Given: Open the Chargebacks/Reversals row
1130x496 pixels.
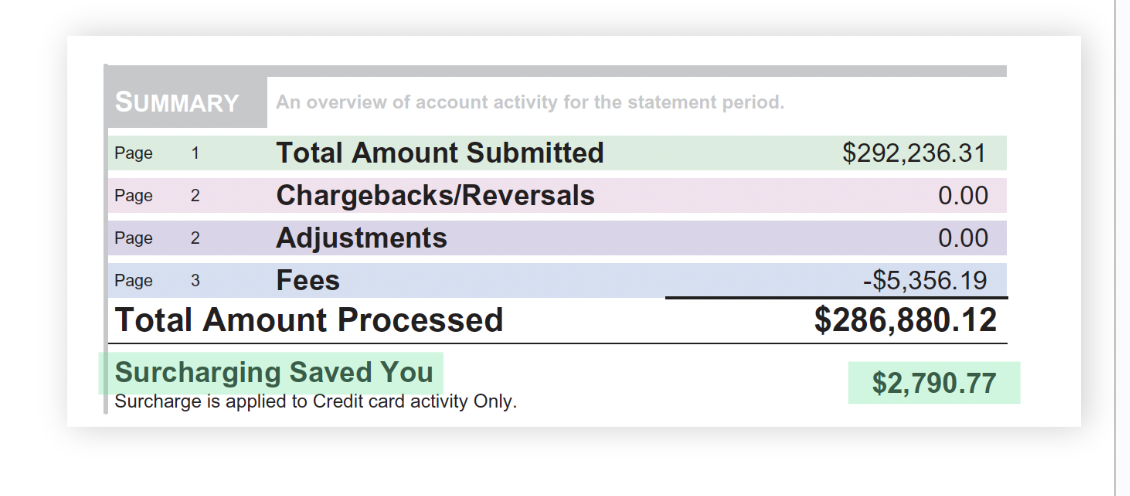Looking at the screenshot, I should pyautogui.click(x=557, y=195).
